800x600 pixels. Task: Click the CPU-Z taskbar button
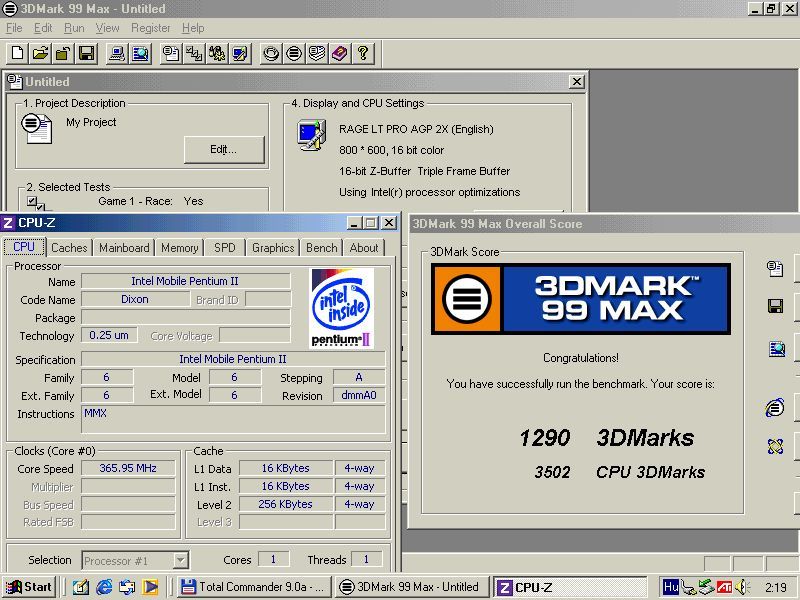coord(569,587)
